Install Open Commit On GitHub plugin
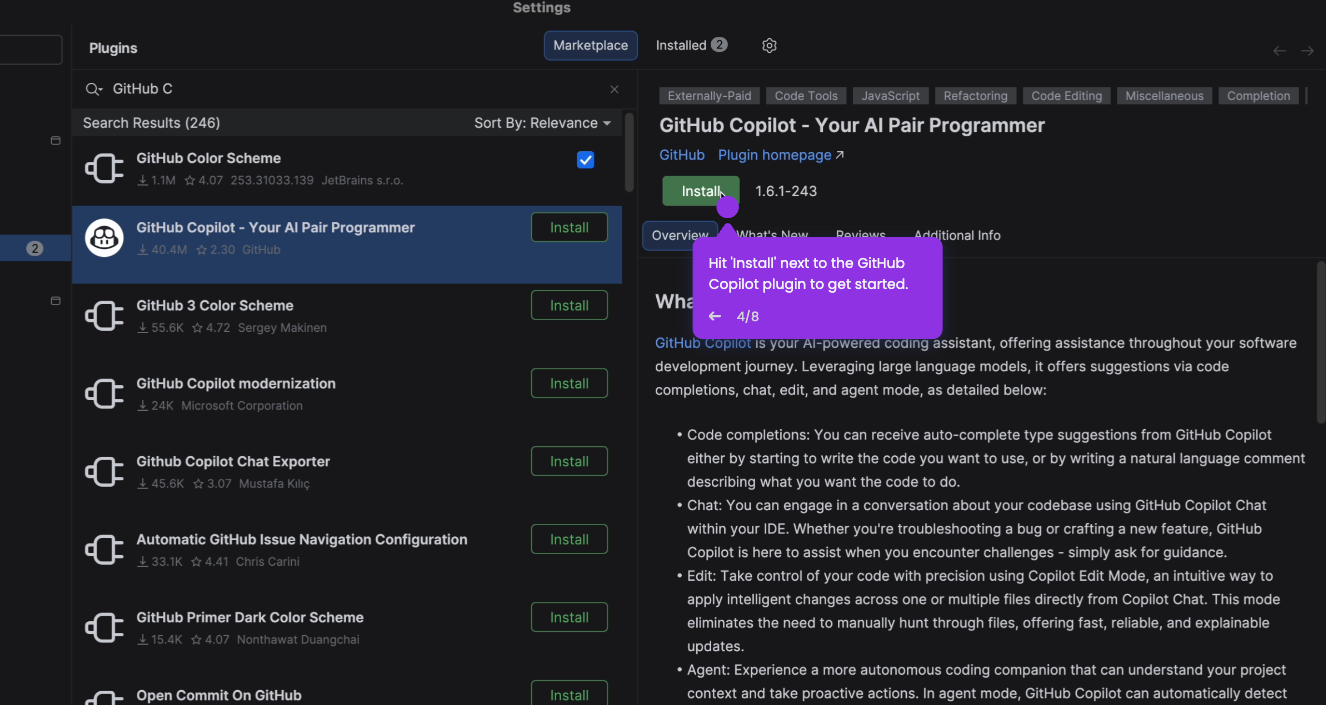Viewport: 1326px width, 705px height. [x=569, y=693]
